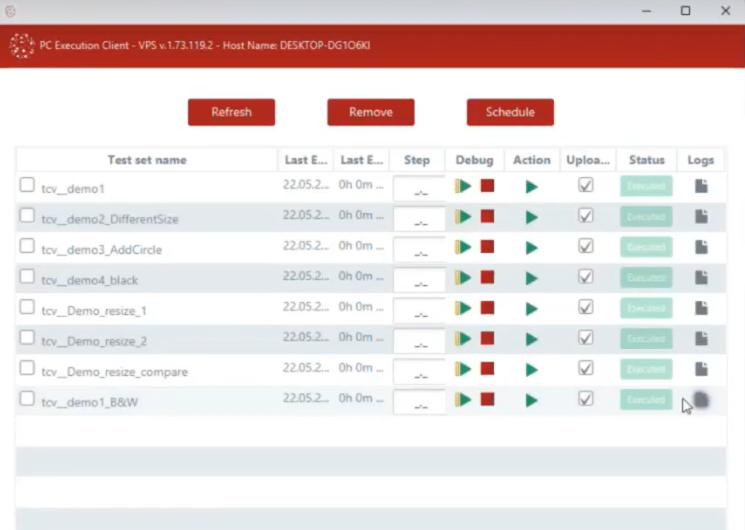Viewport: 745px width, 530px height.
Task: Click red stop square in tcv__demo1 row
Action: point(487,186)
